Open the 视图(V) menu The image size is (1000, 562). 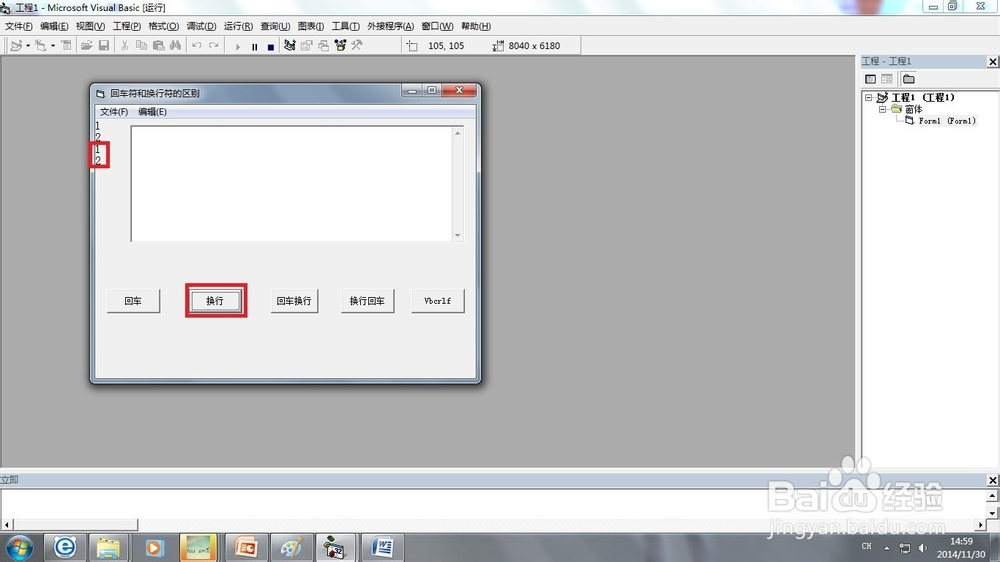[x=90, y=26]
